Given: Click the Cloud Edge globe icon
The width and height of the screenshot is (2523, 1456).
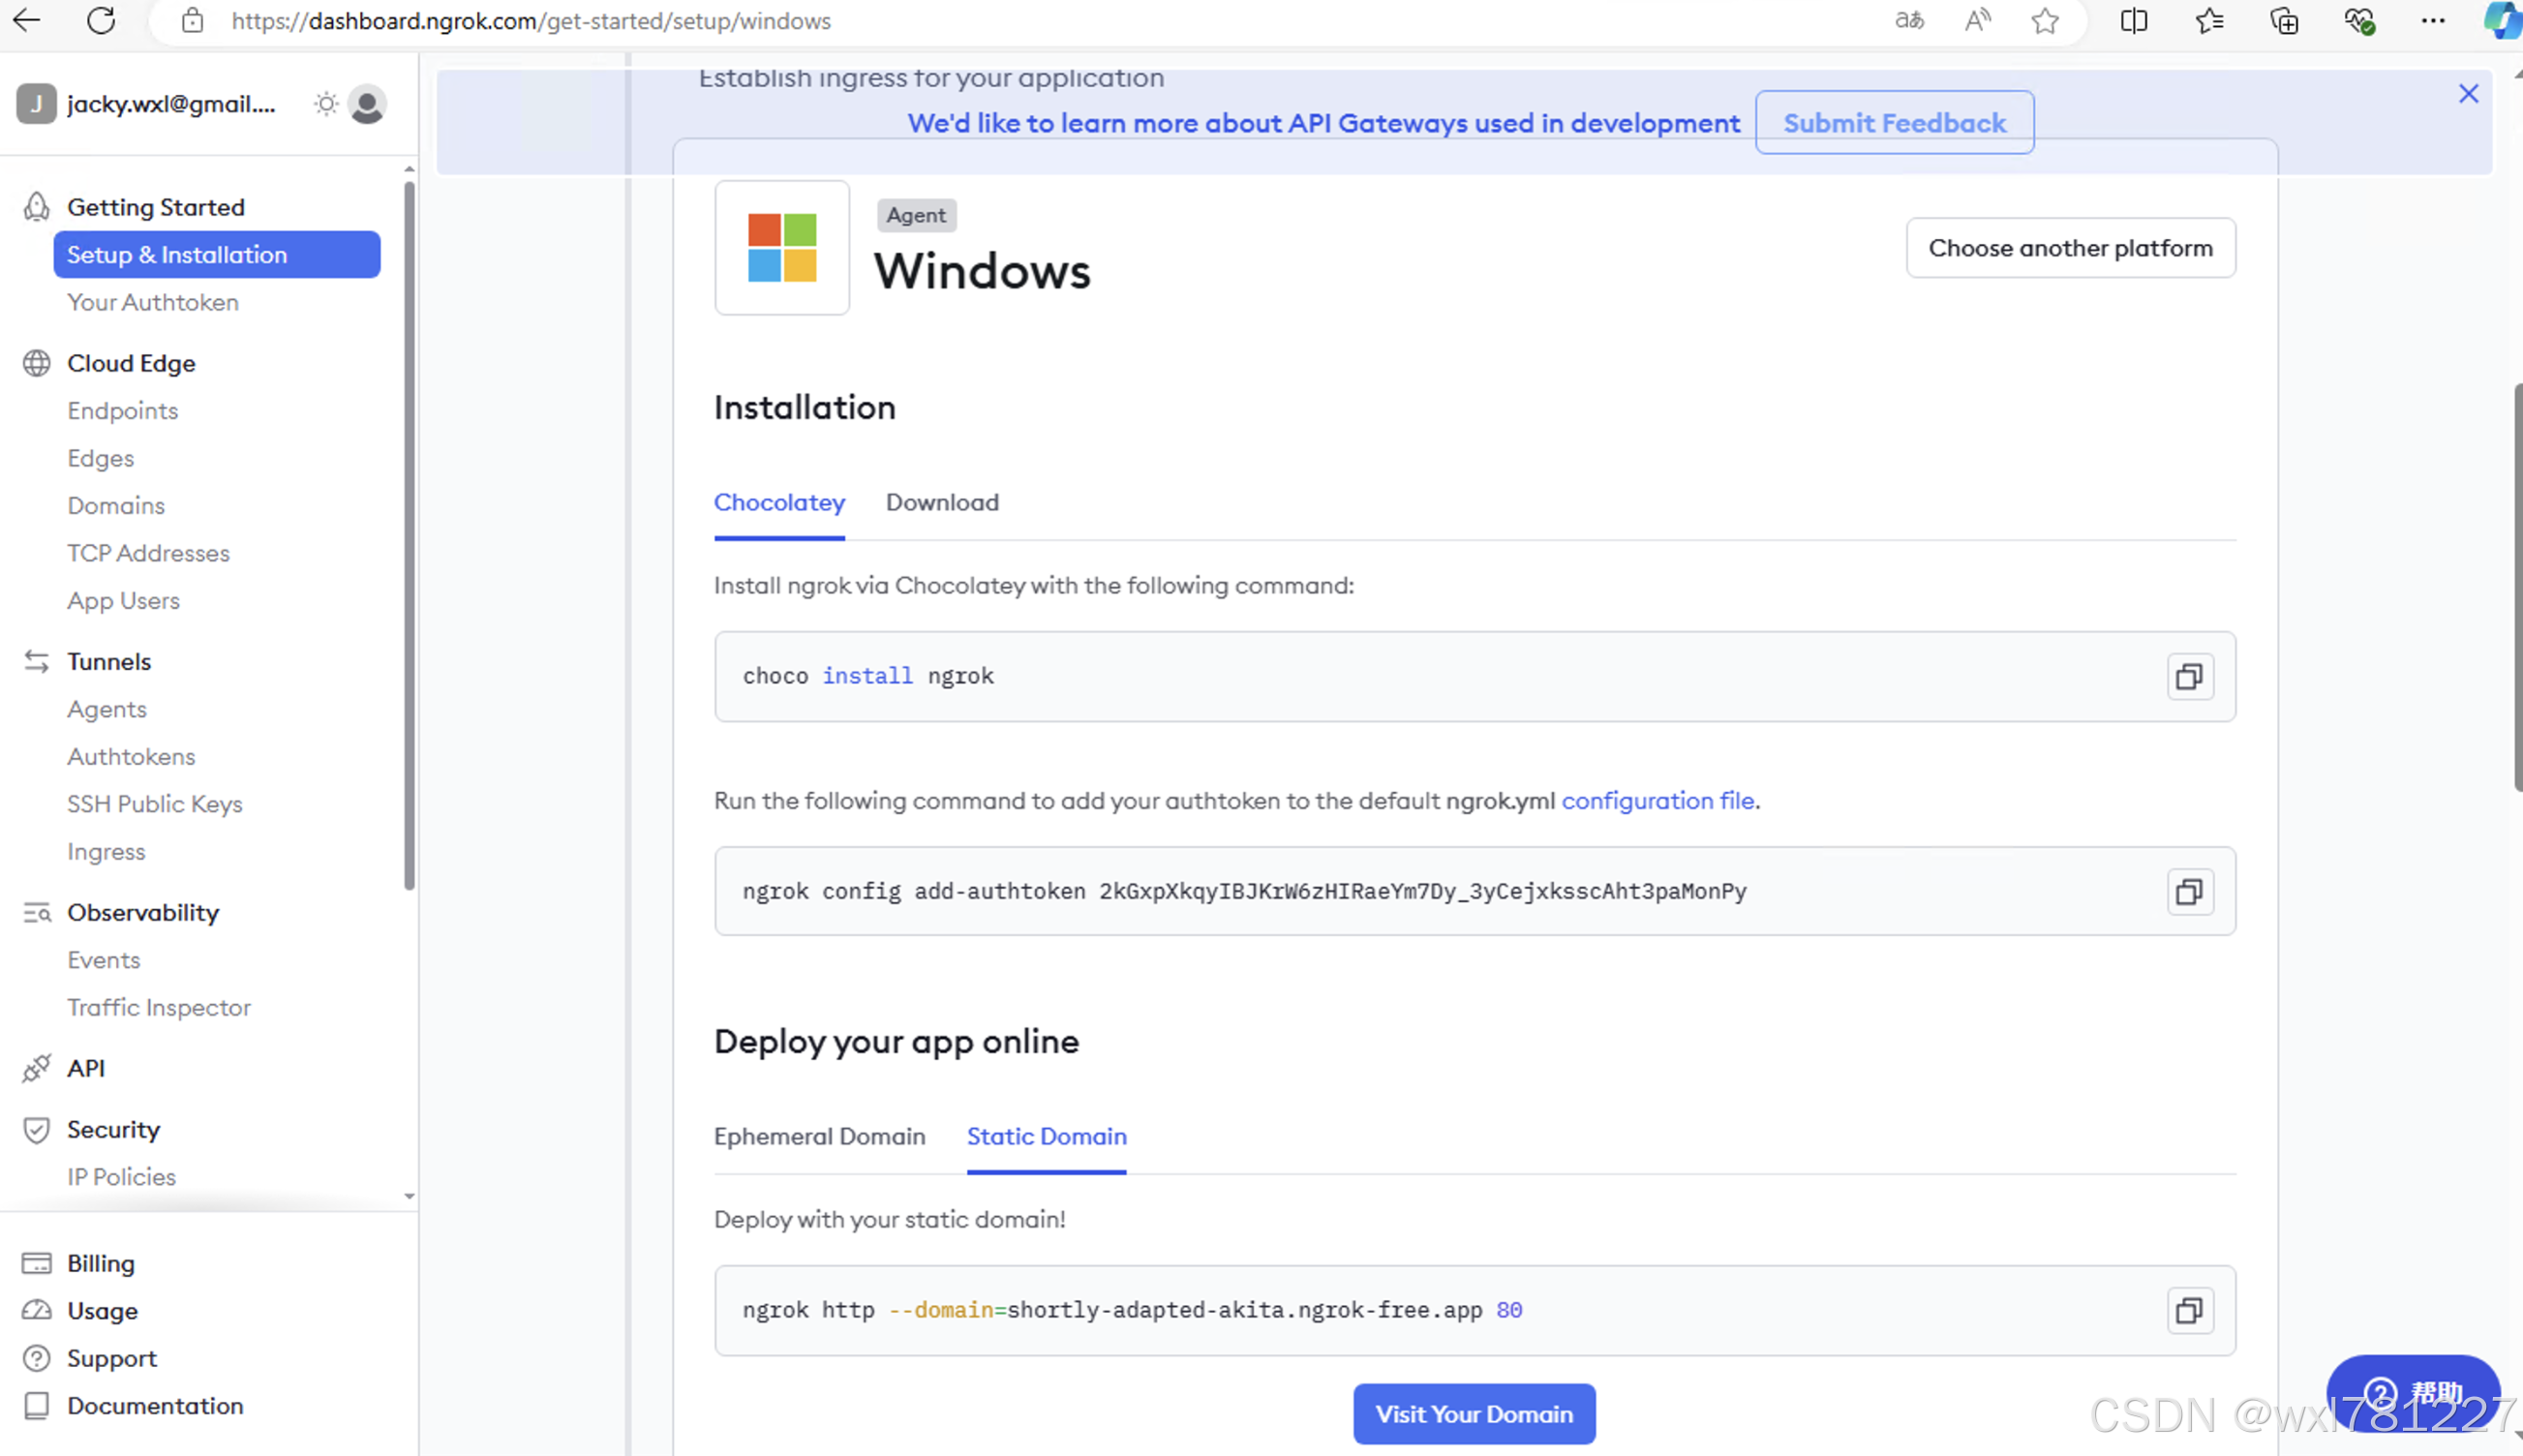Looking at the screenshot, I should point(36,363).
